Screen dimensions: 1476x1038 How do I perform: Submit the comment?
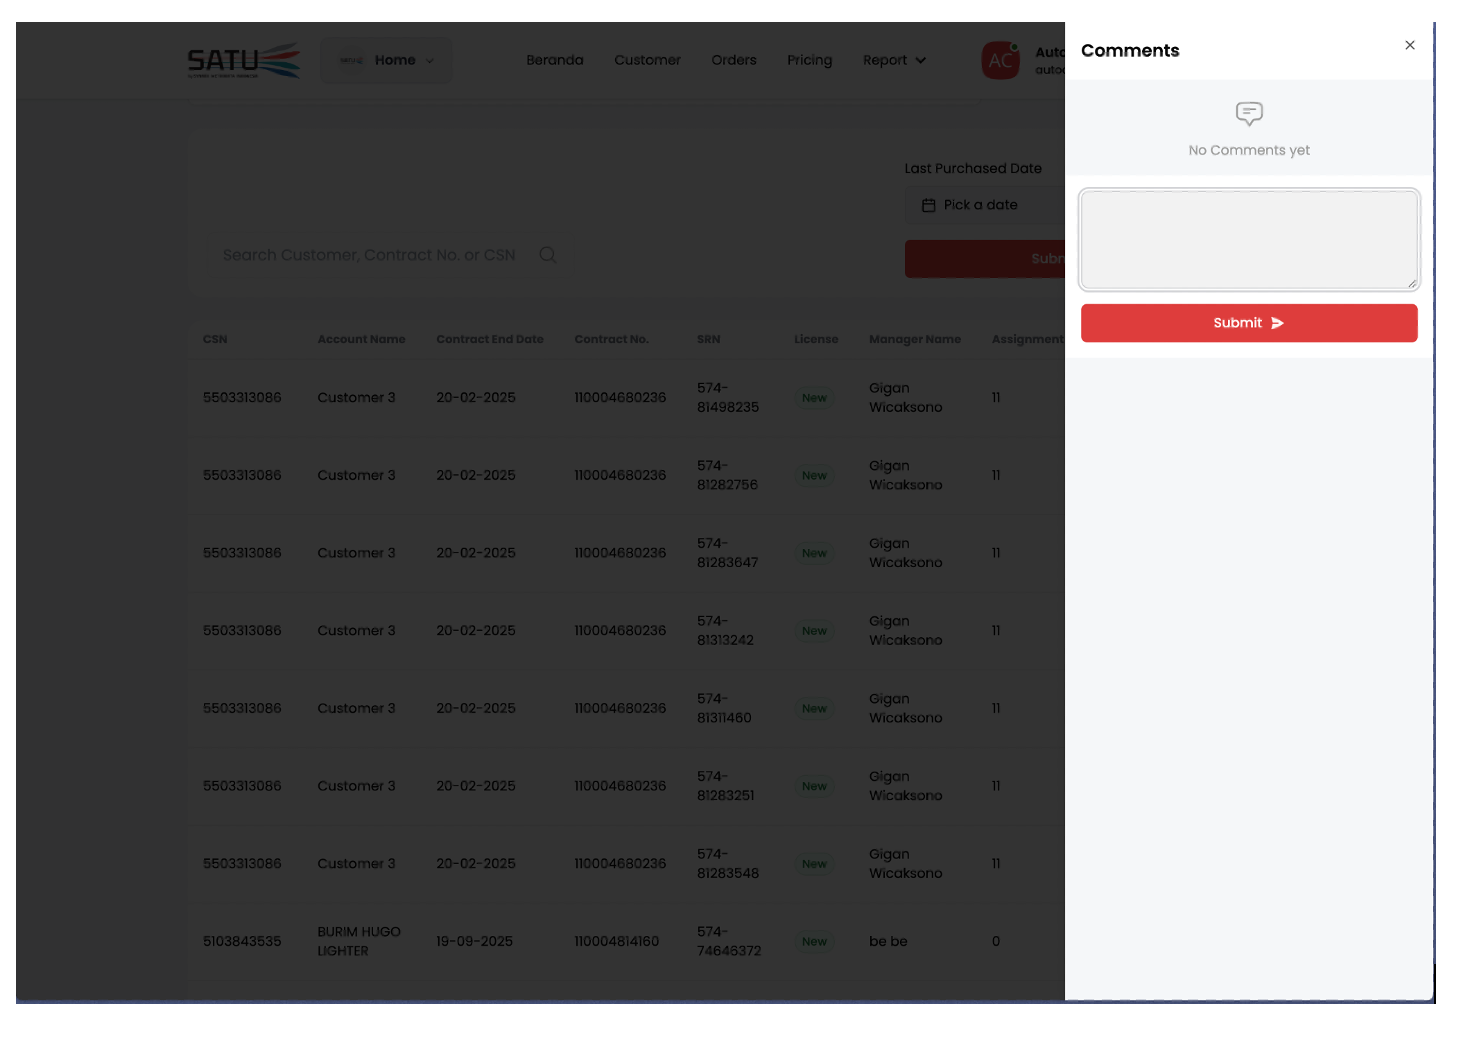pyautogui.click(x=1248, y=323)
